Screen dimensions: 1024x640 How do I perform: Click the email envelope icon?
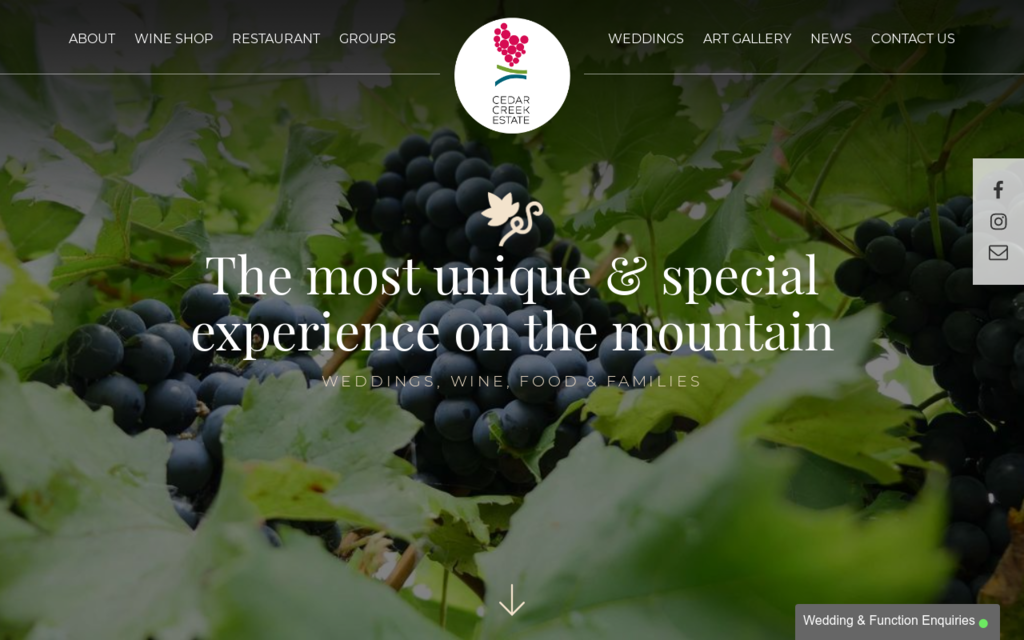coord(998,253)
